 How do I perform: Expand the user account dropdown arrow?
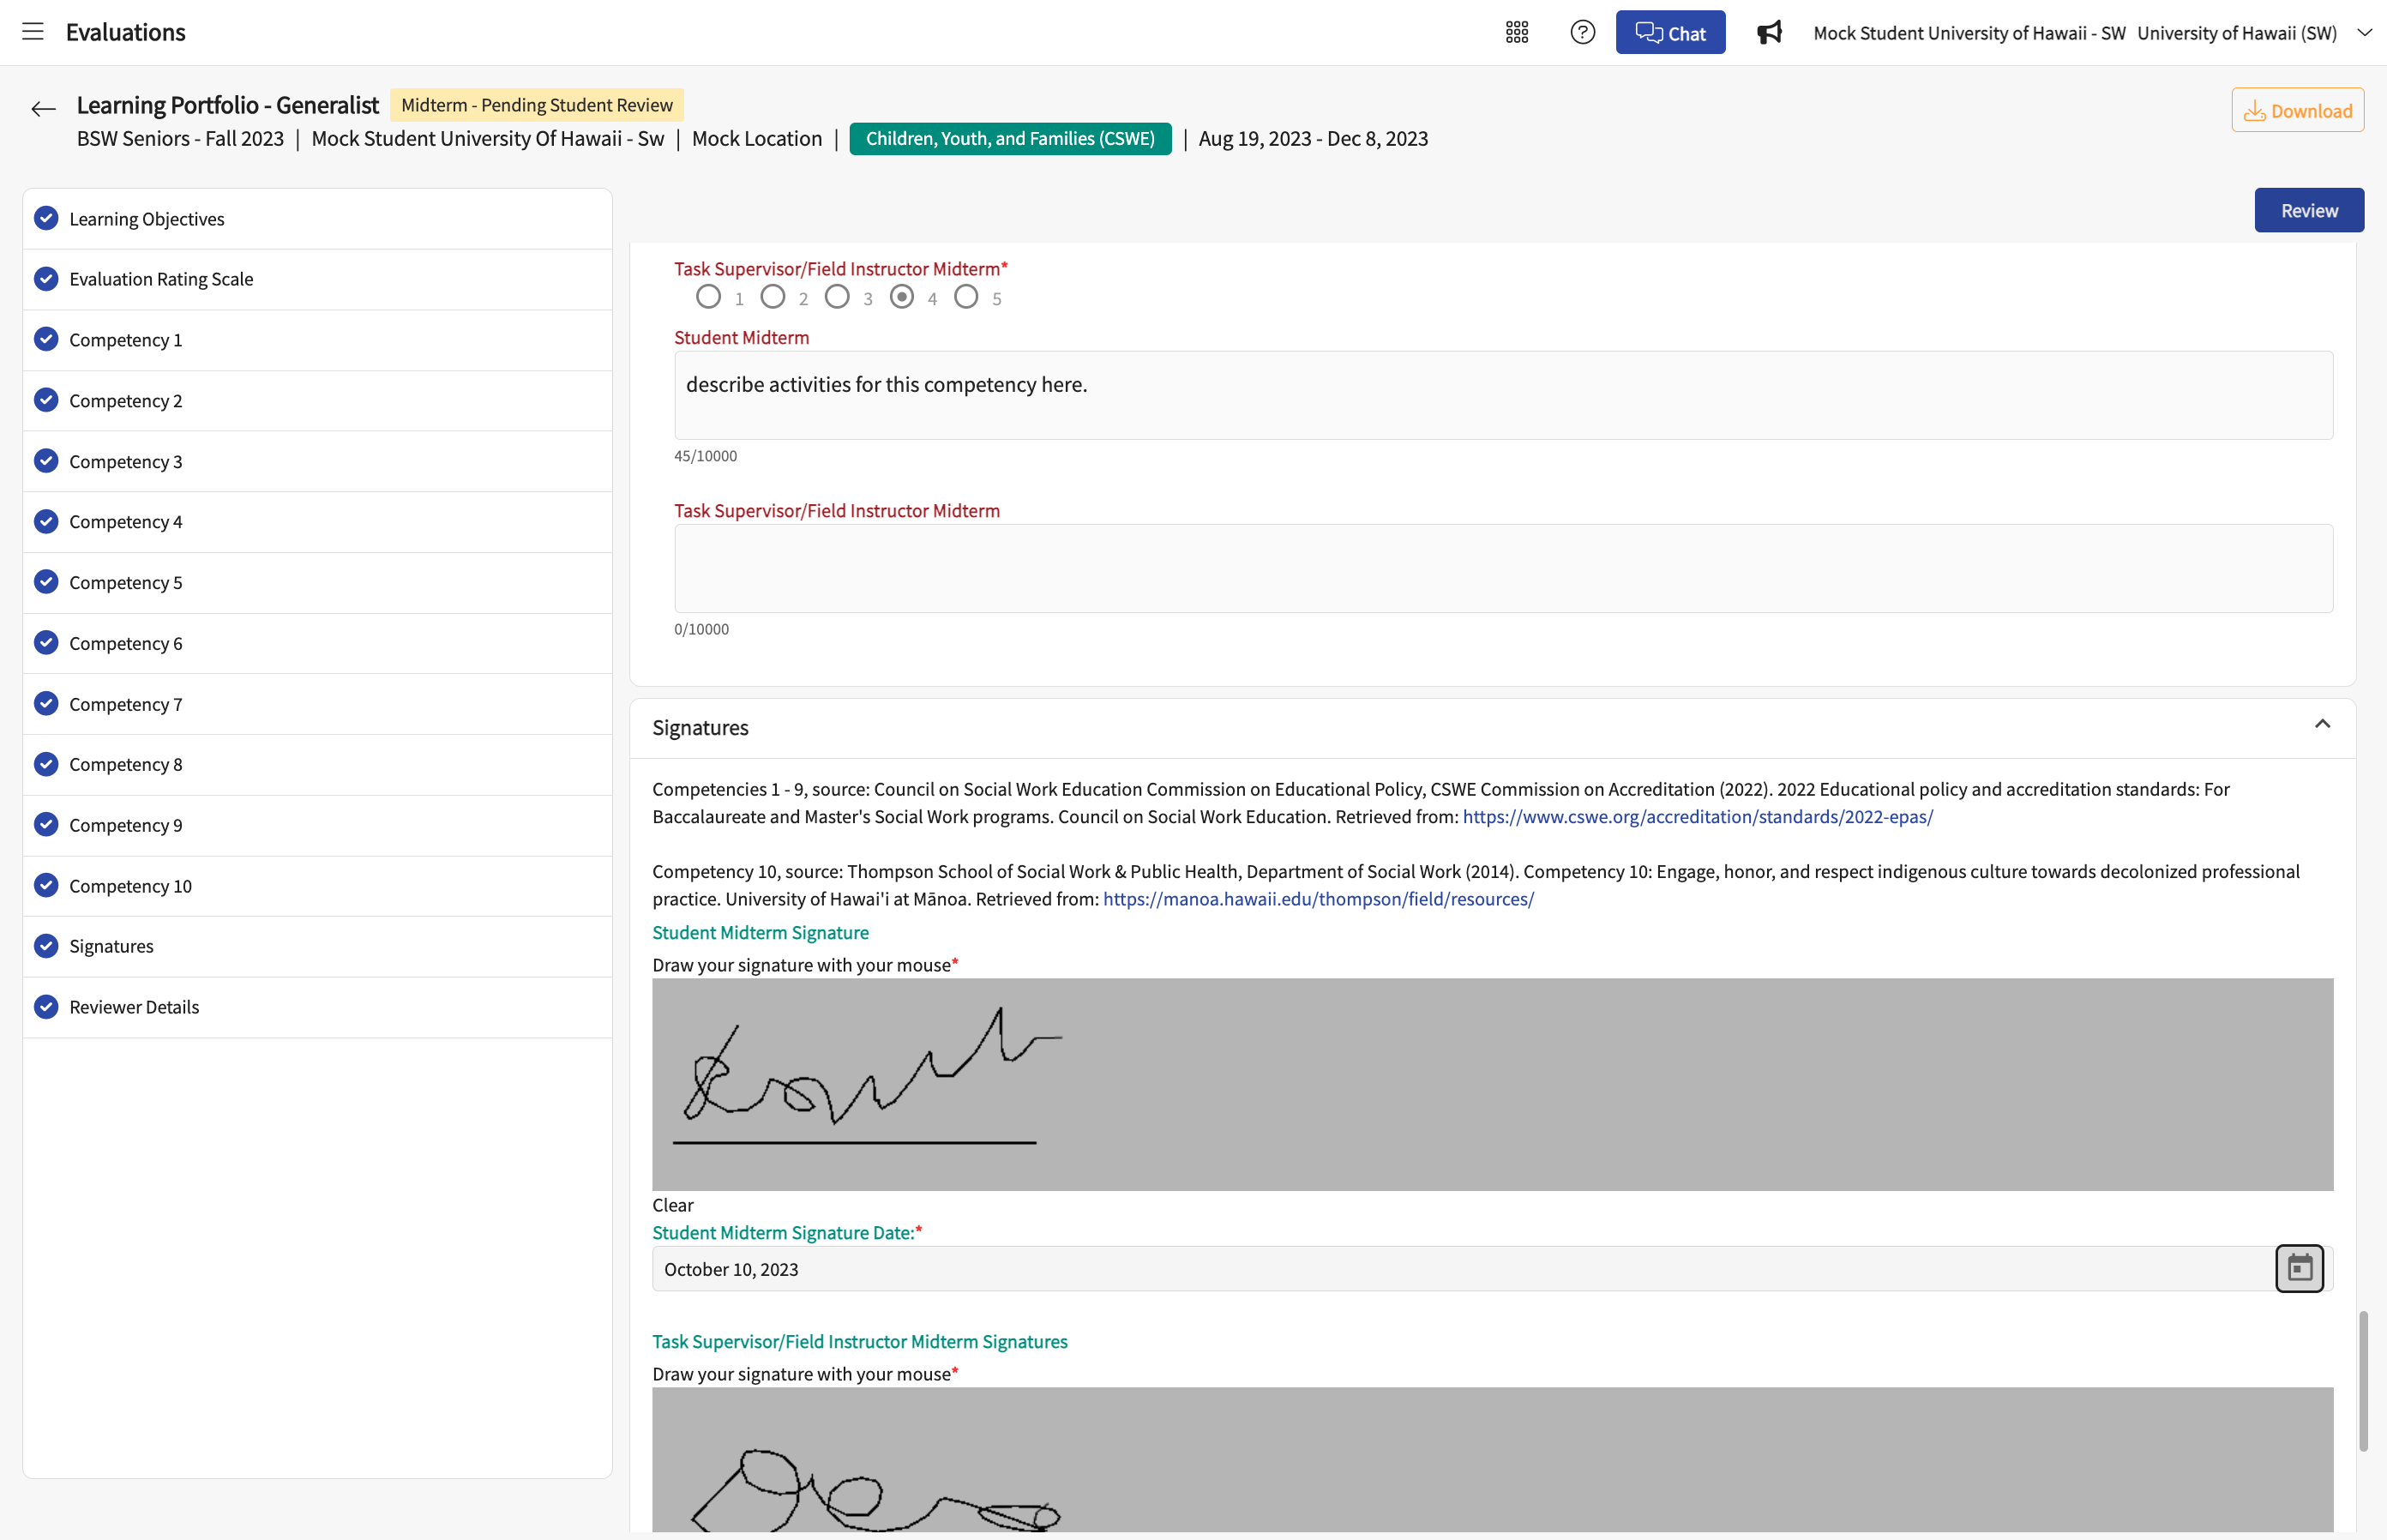2364,32
